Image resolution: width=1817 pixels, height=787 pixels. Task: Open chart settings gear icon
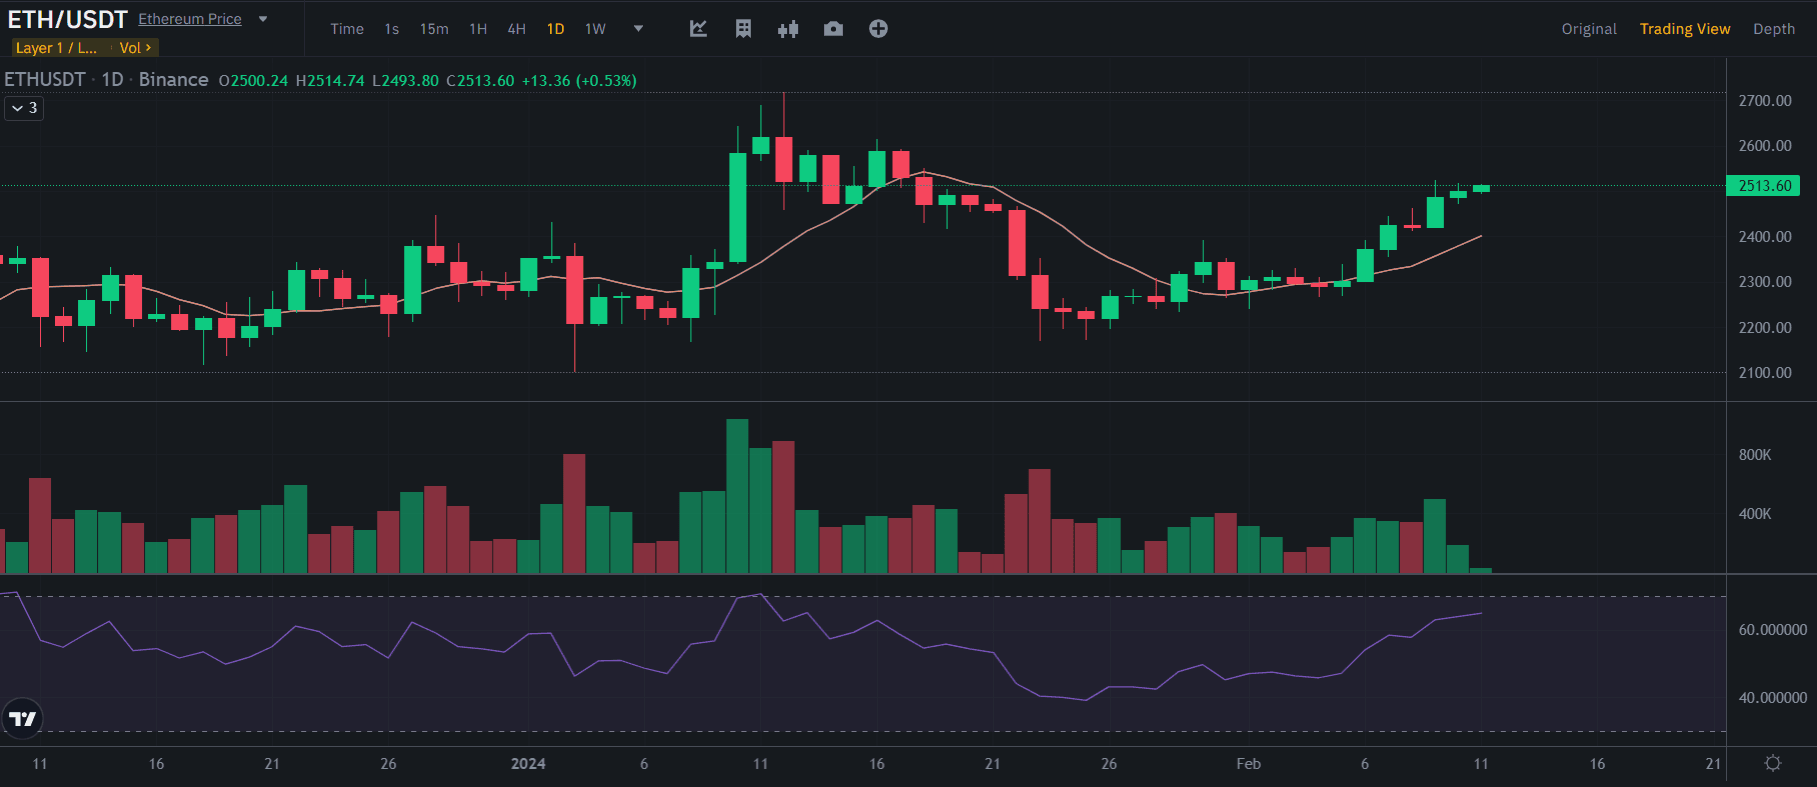1772,764
